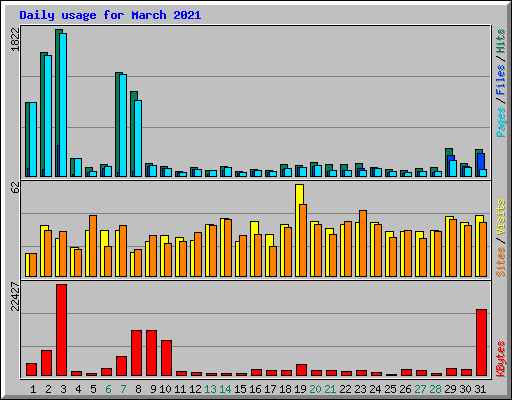Click the cyan Pages bar for day 1

pos(33,139)
